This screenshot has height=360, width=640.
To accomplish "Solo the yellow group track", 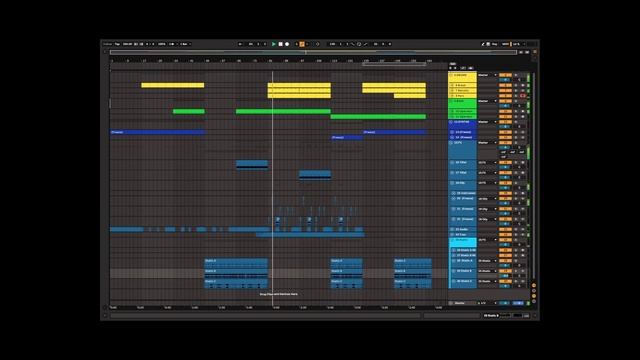I will pos(516,75).
